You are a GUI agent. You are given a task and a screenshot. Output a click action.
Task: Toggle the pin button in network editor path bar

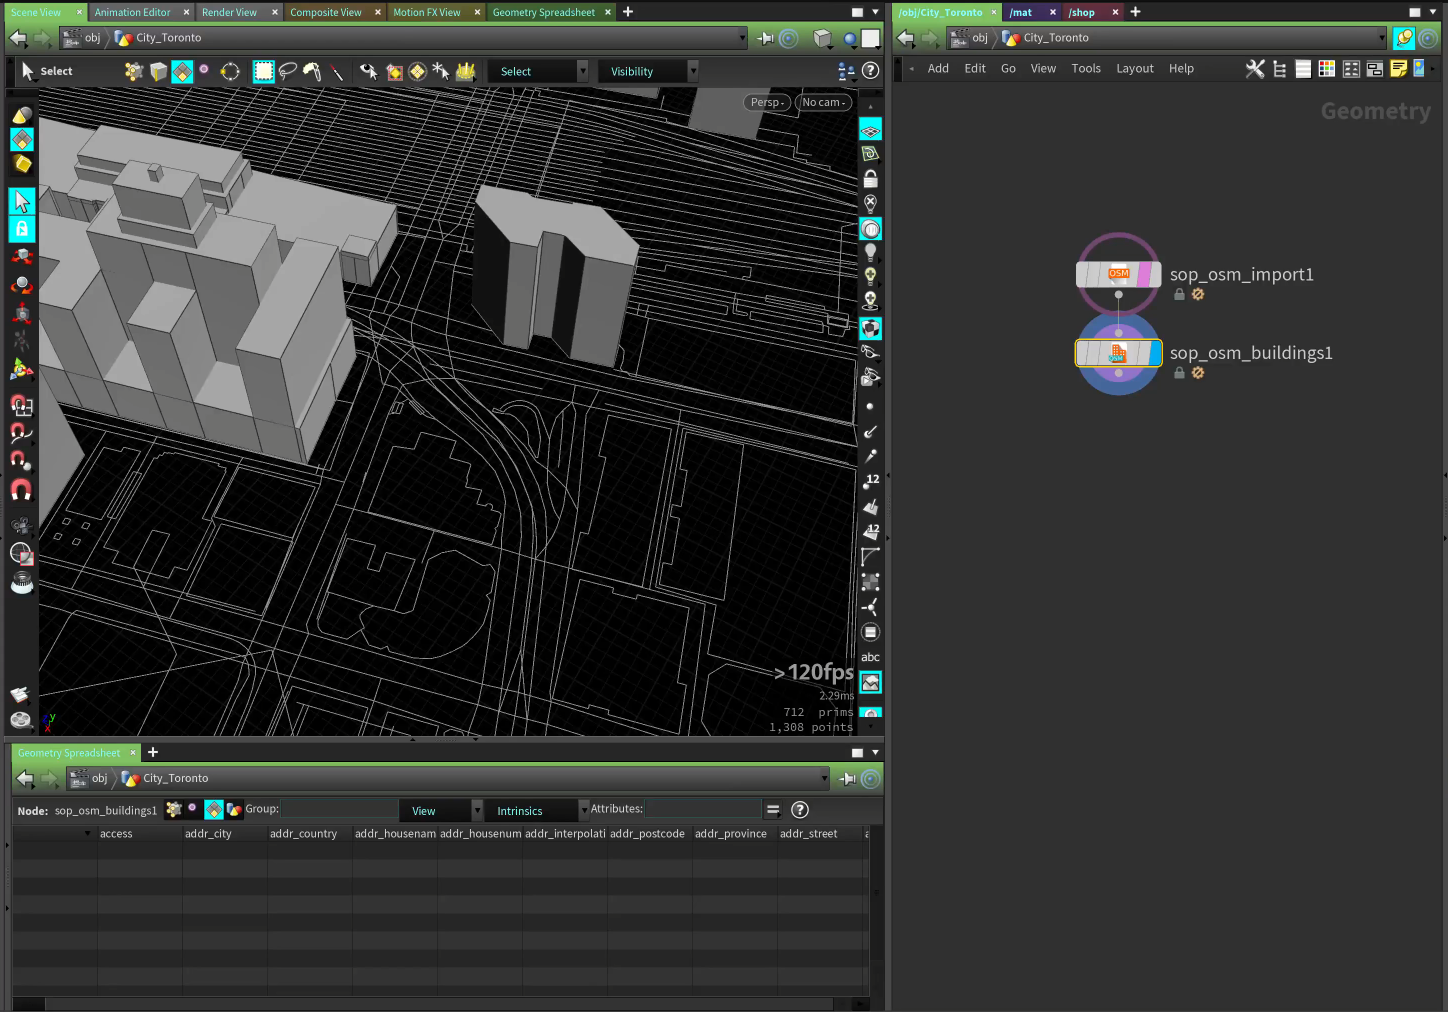1404,38
